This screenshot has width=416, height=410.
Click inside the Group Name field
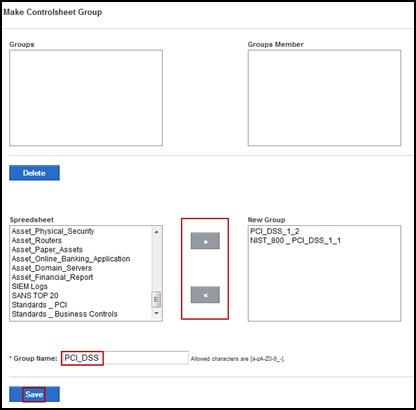coord(125,358)
